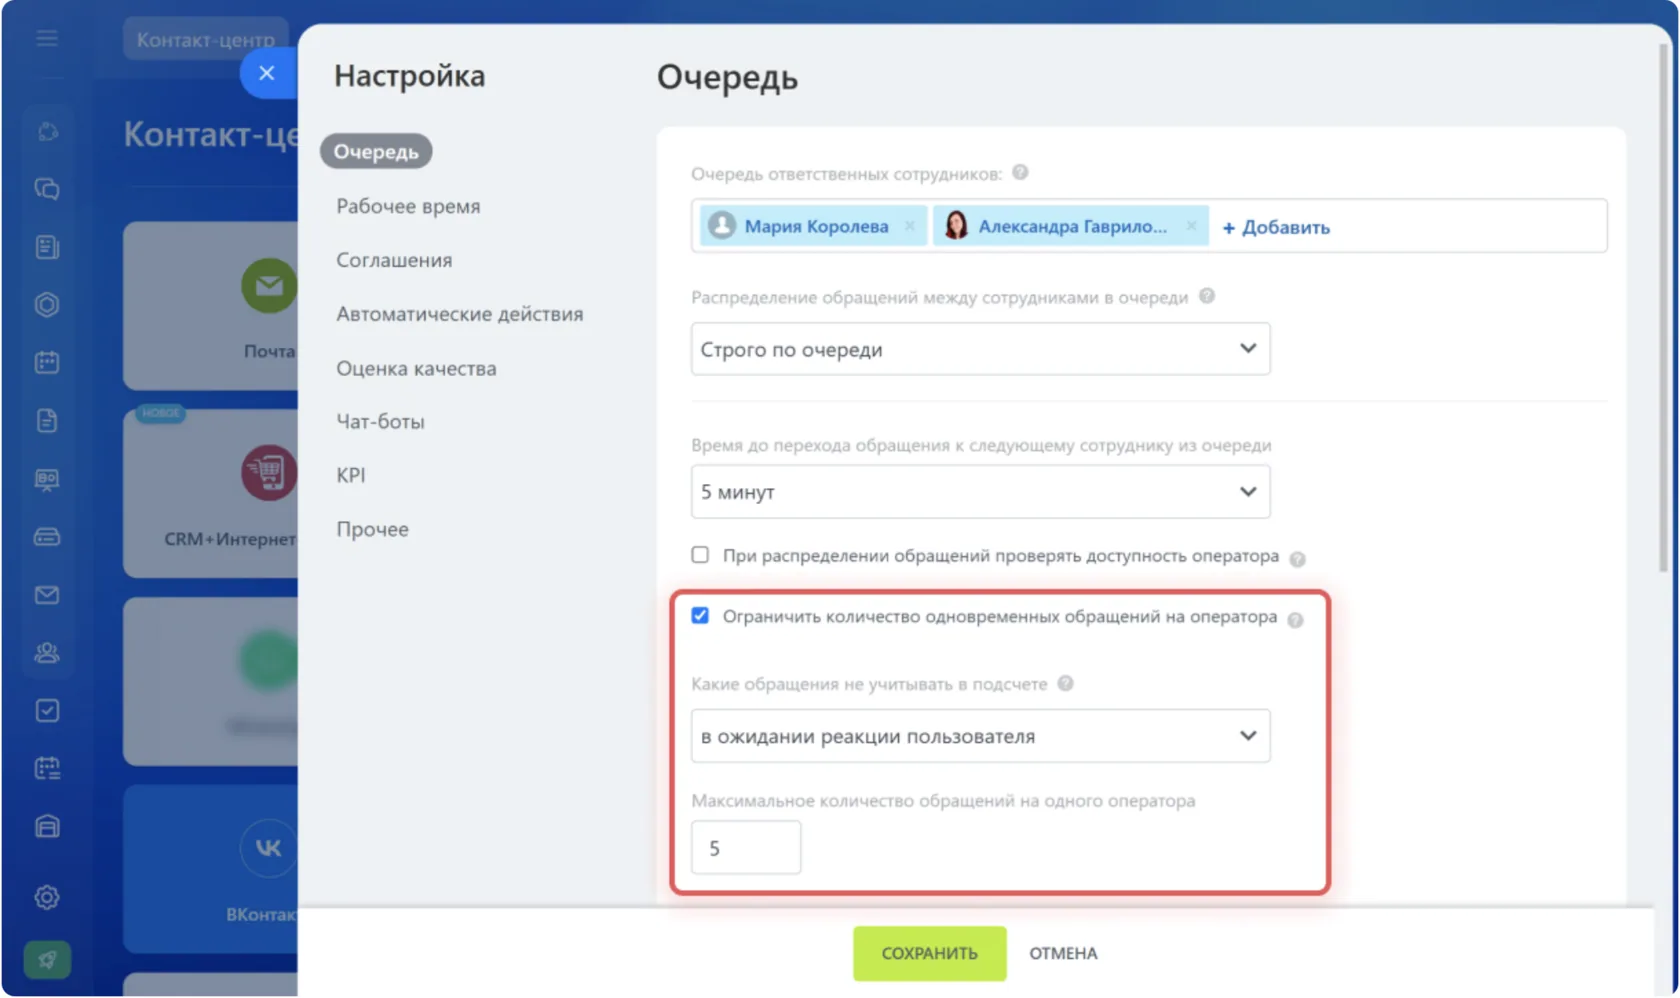
Task: Close the settings slider panel
Action: [266, 73]
